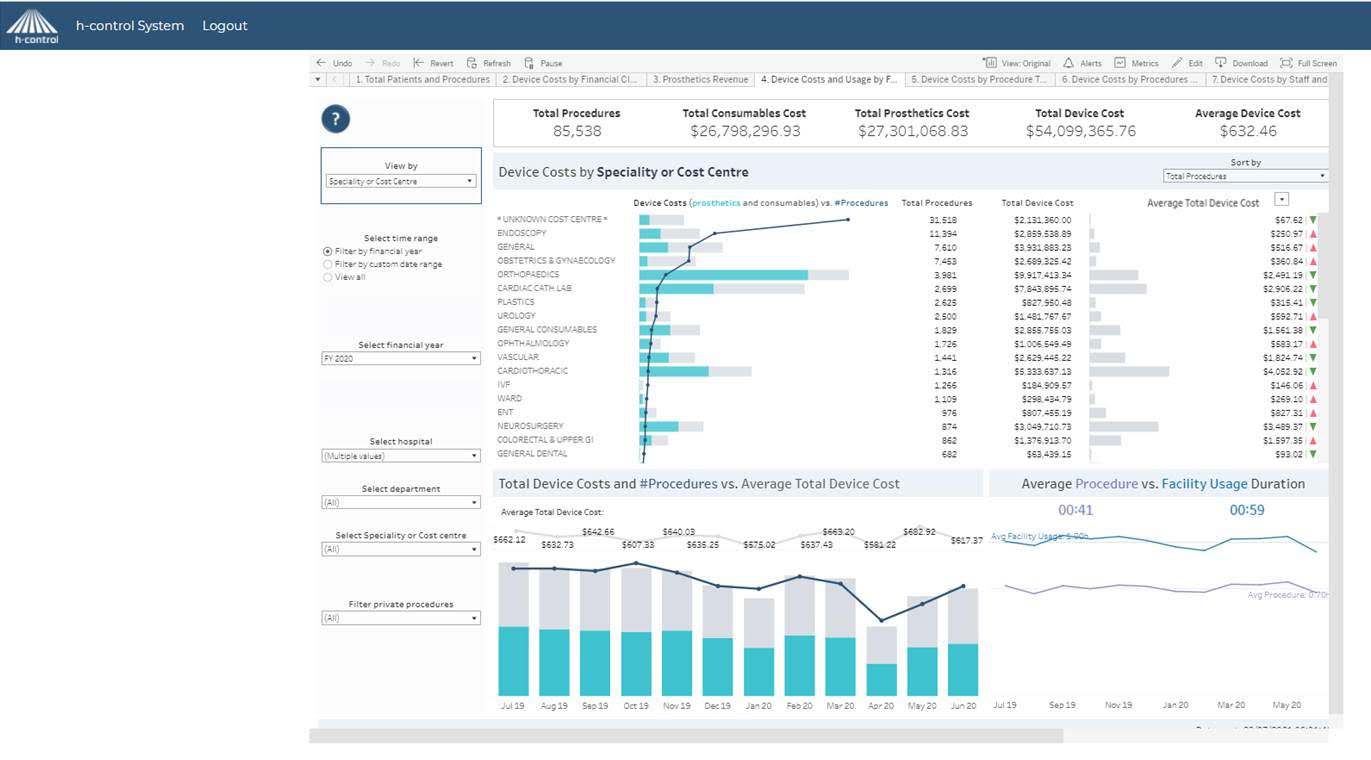This screenshot has height=760, width=1371.
Task: Click the Refresh data icon
Action: [x=472, y=63]
